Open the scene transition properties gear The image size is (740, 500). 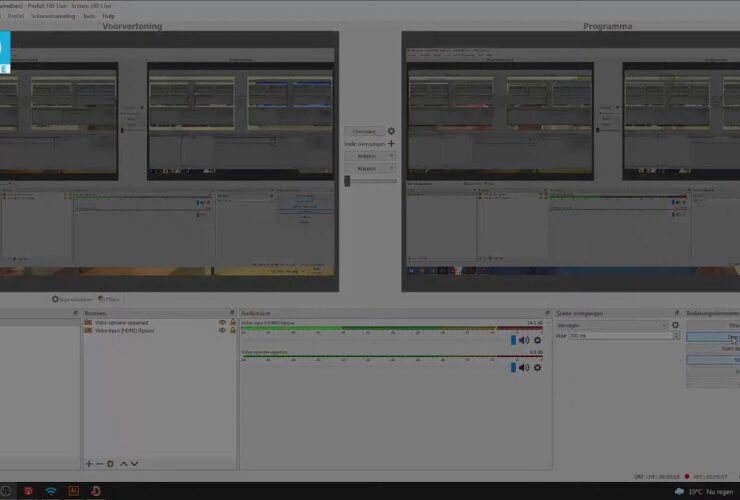[x=675, y=325]
